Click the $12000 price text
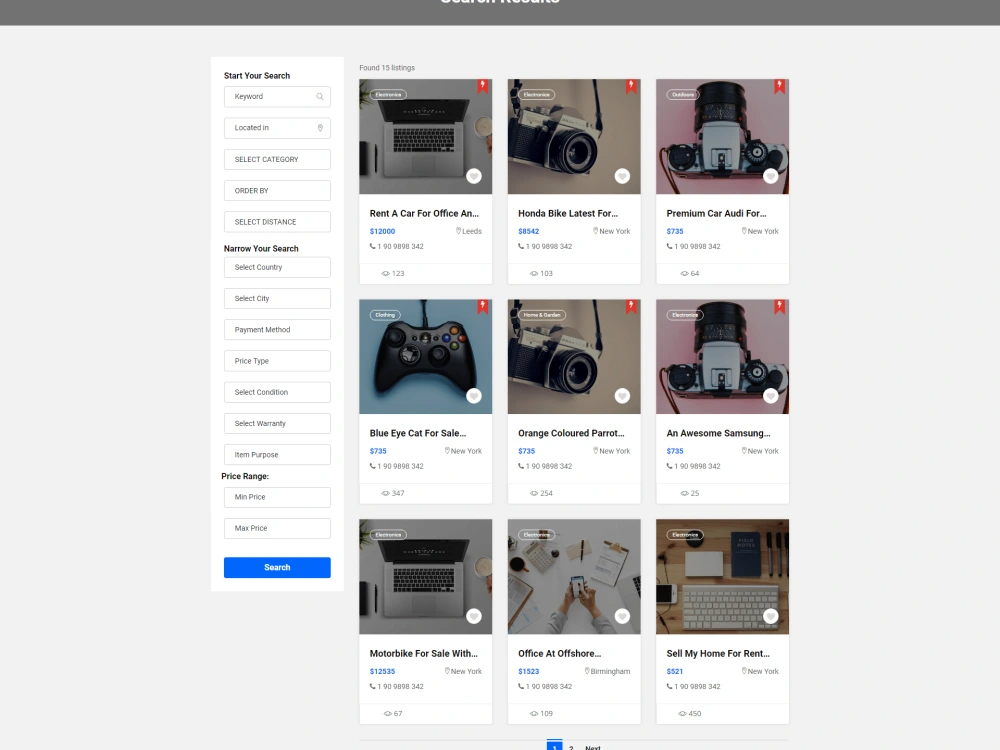The height and width of the screenshot is (750, 1000). 382,232
